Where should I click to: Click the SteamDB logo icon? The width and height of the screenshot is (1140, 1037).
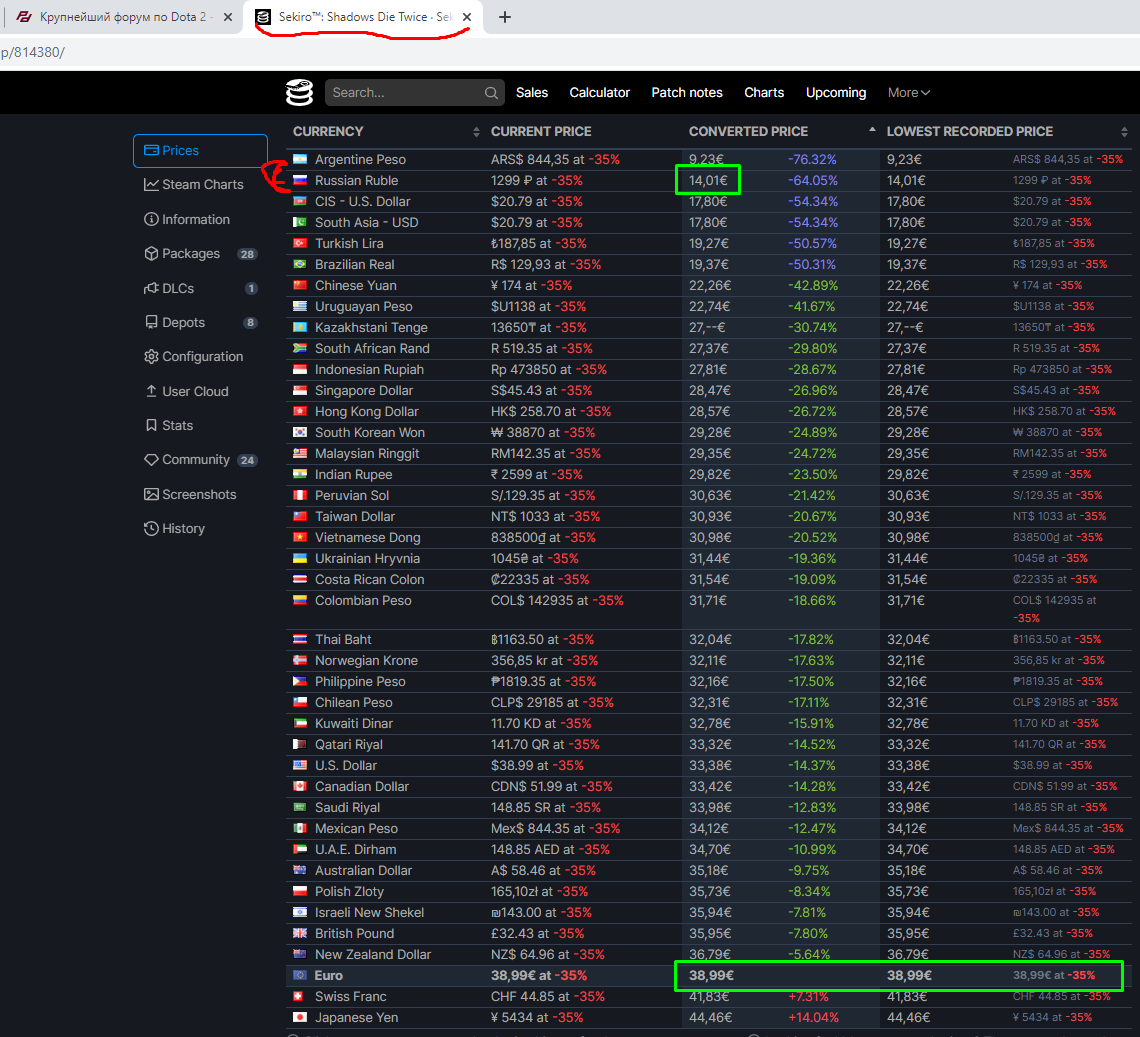point(299,92)
